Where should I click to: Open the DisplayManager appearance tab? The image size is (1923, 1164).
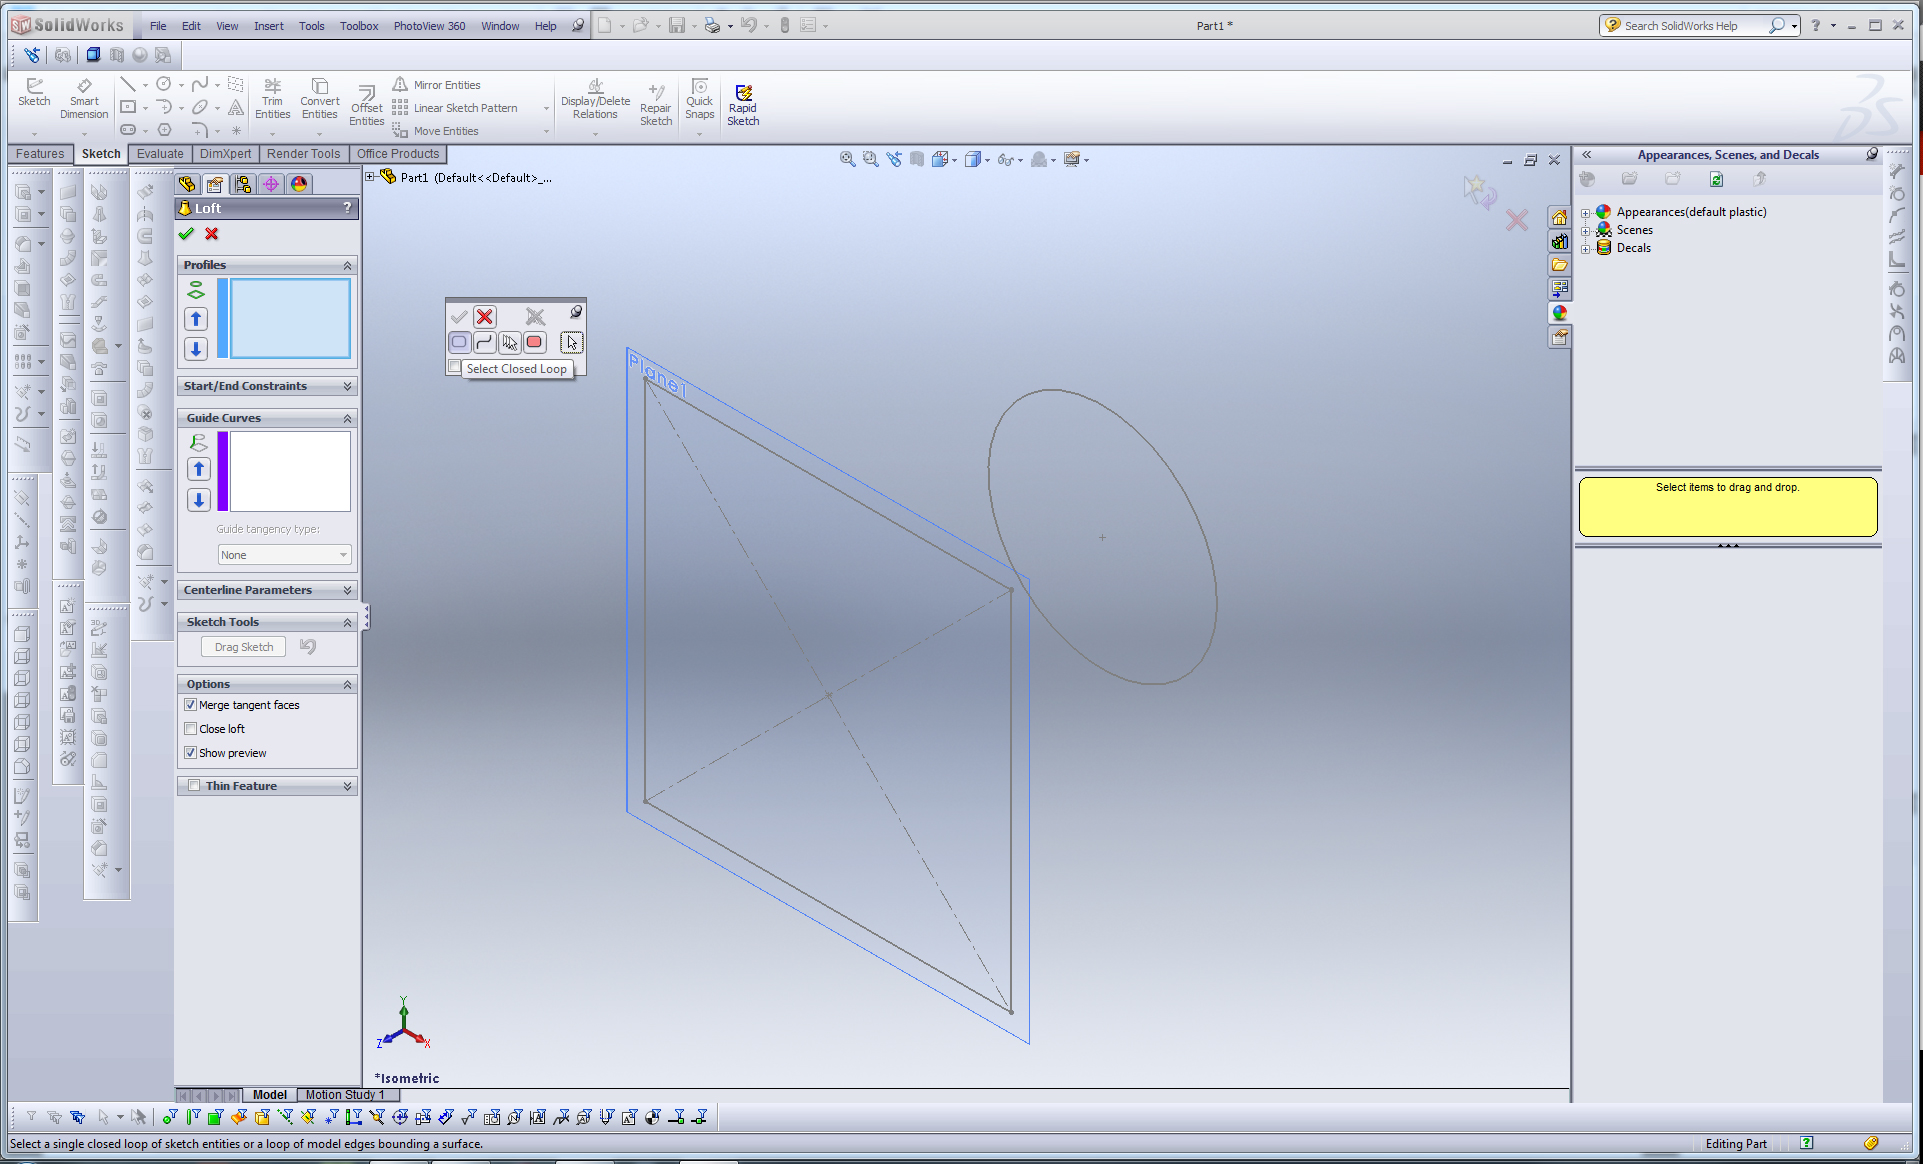click(299, 184)
